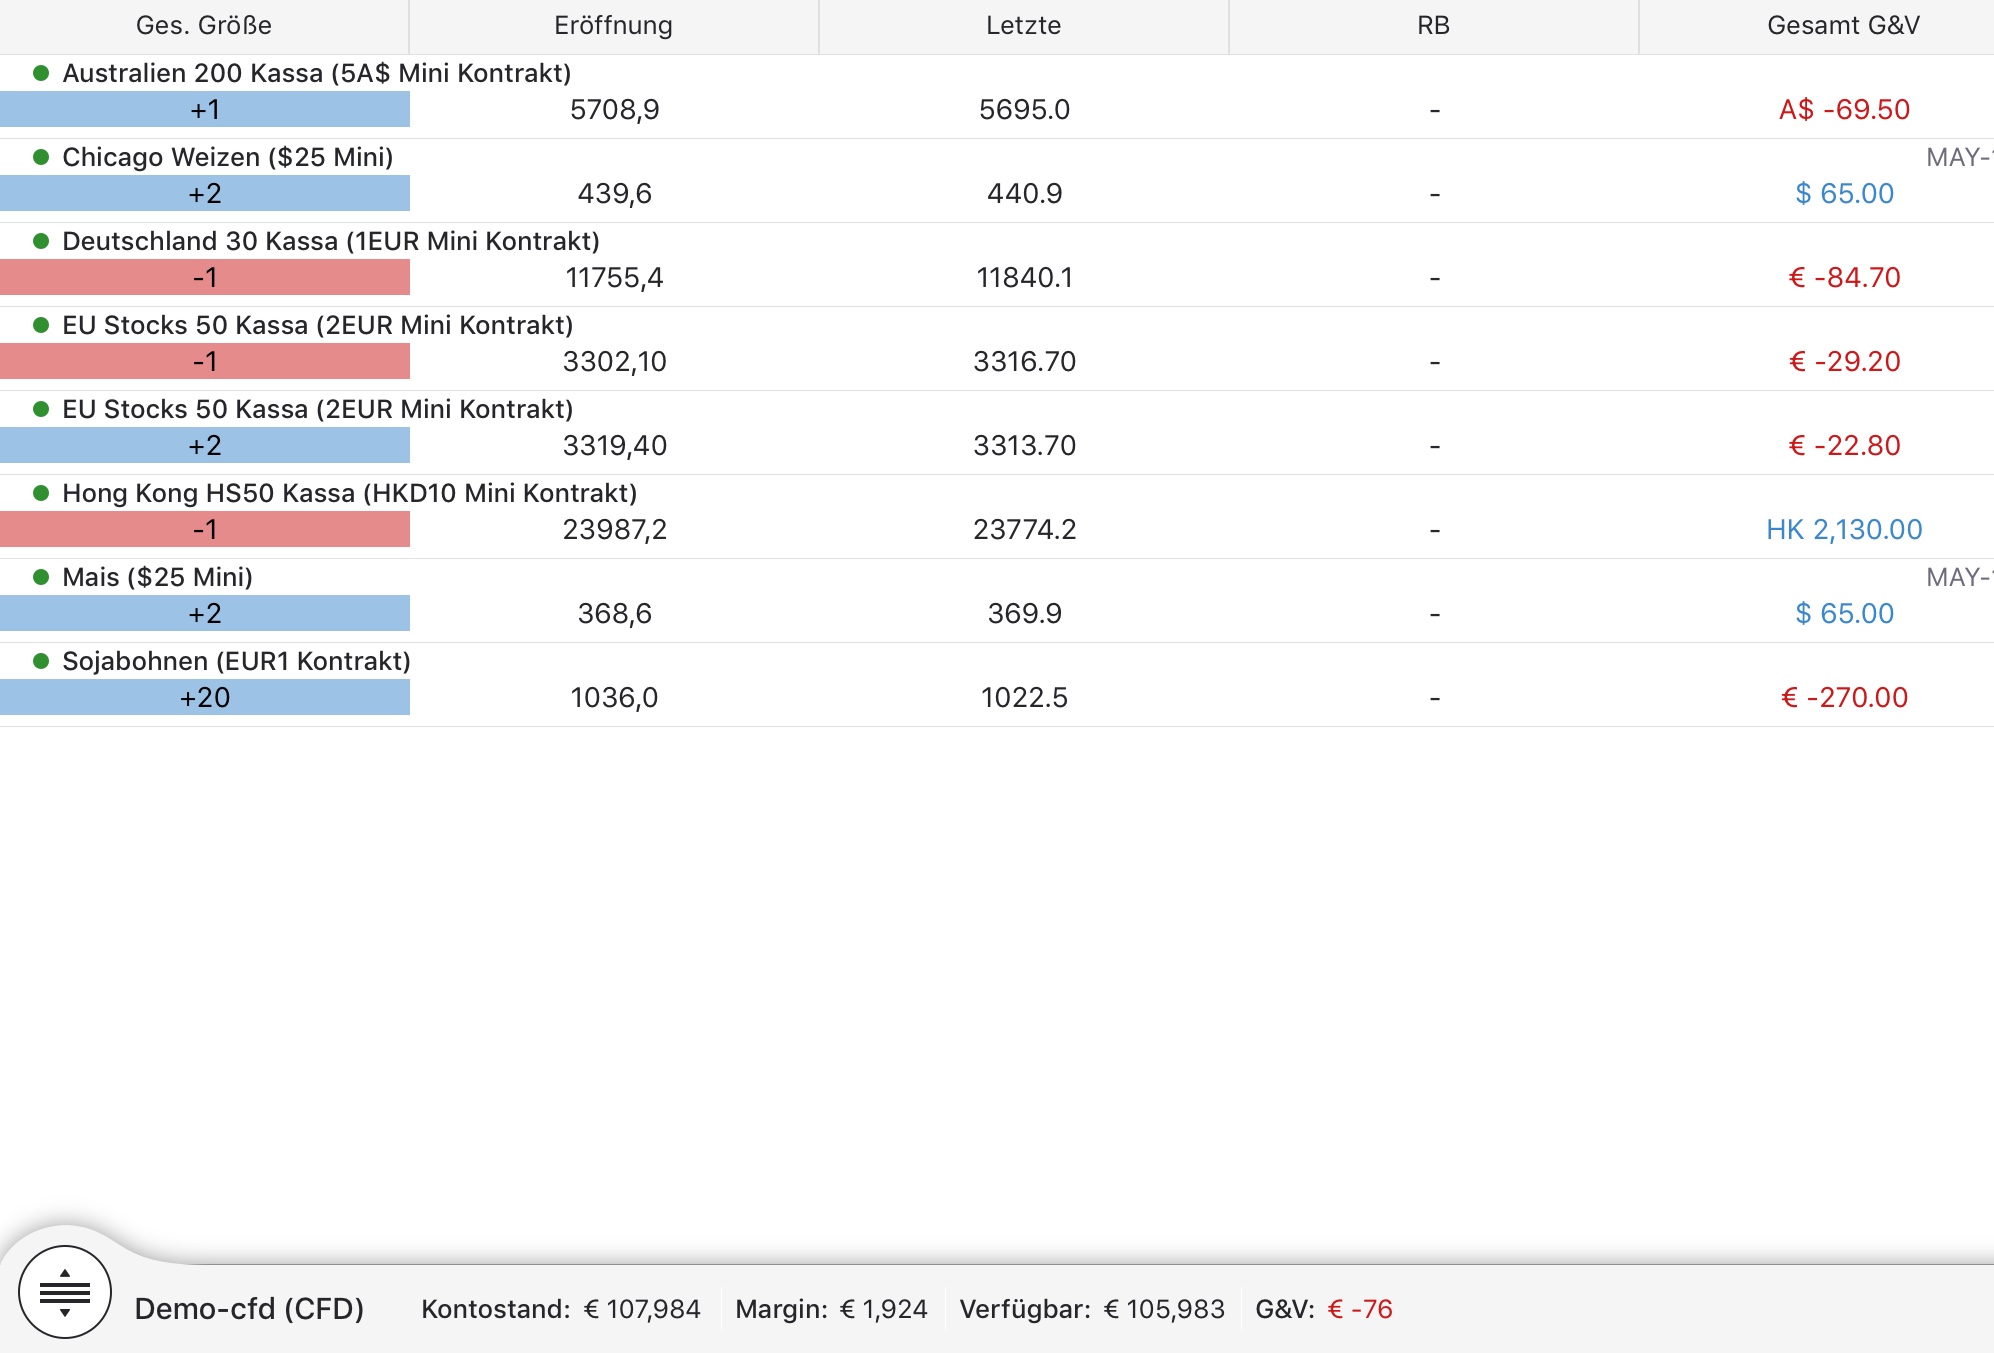1994x1353 pixels.
Task: Click the RB column header
Action: (1433, 26)
